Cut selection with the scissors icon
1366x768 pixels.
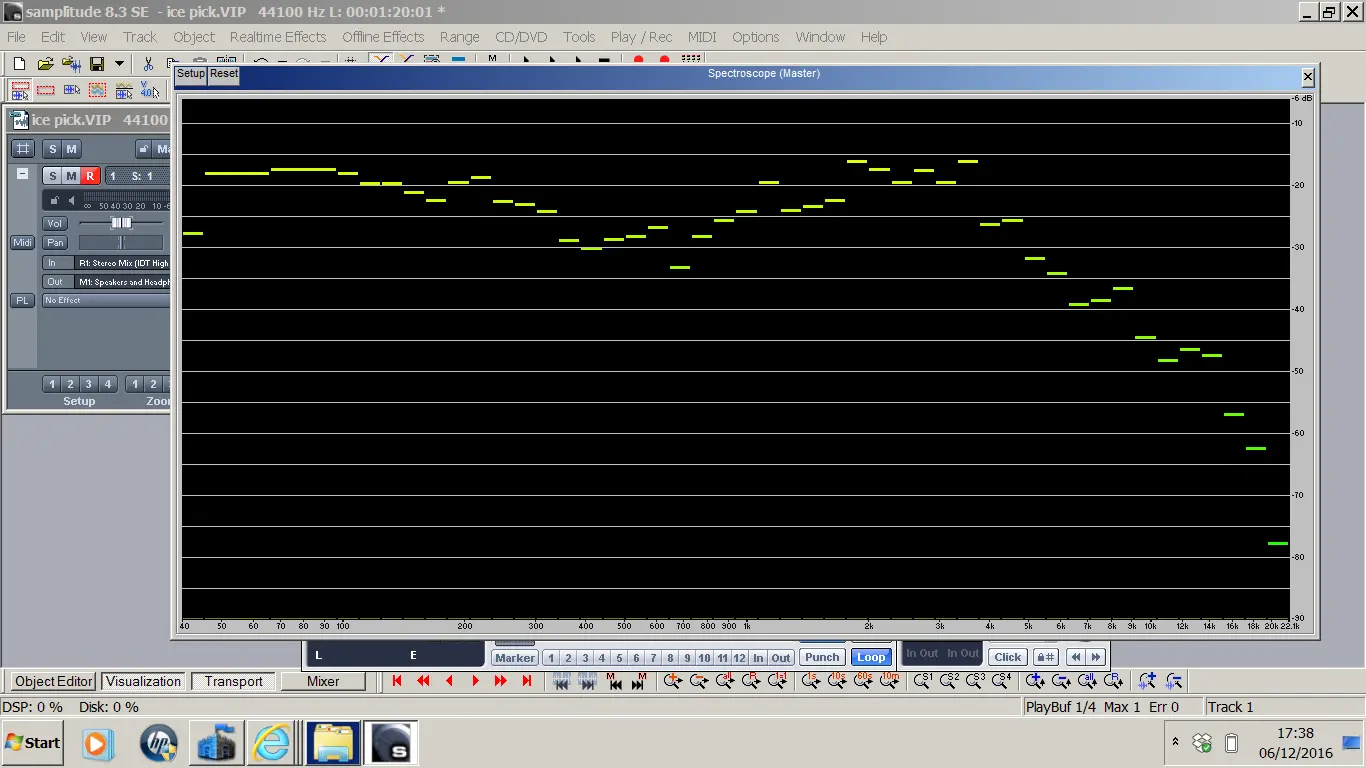point(148,63)
